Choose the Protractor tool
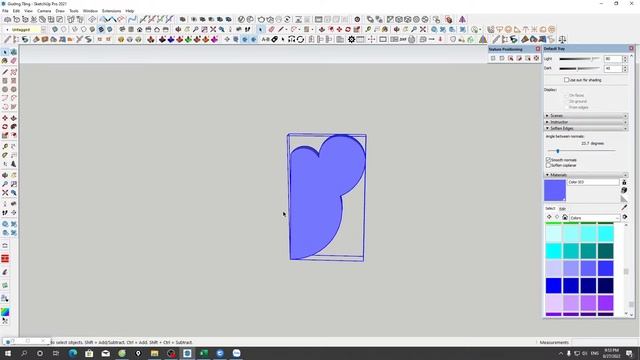The height and width of the screenshot is (360, 640). pos(5,155)
